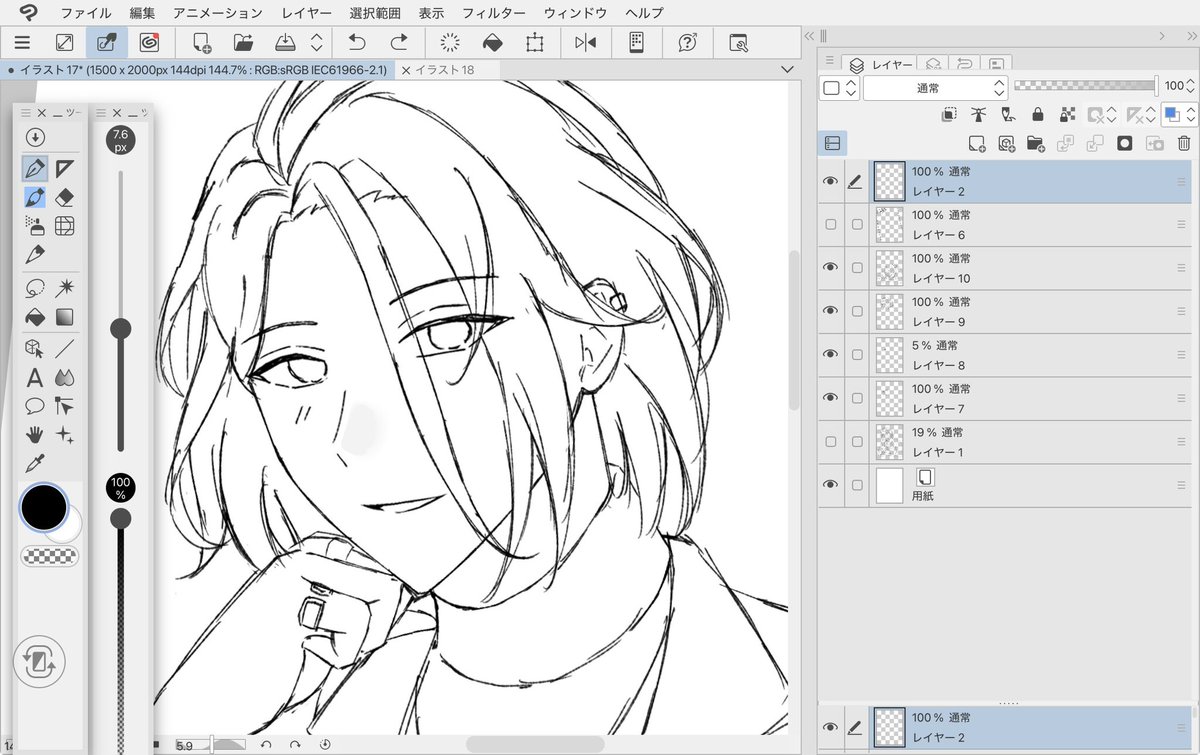Open 選択範囲 menu
This screenshot has width=1200, height=755.
pyautogui.click(x=375, y=13)
